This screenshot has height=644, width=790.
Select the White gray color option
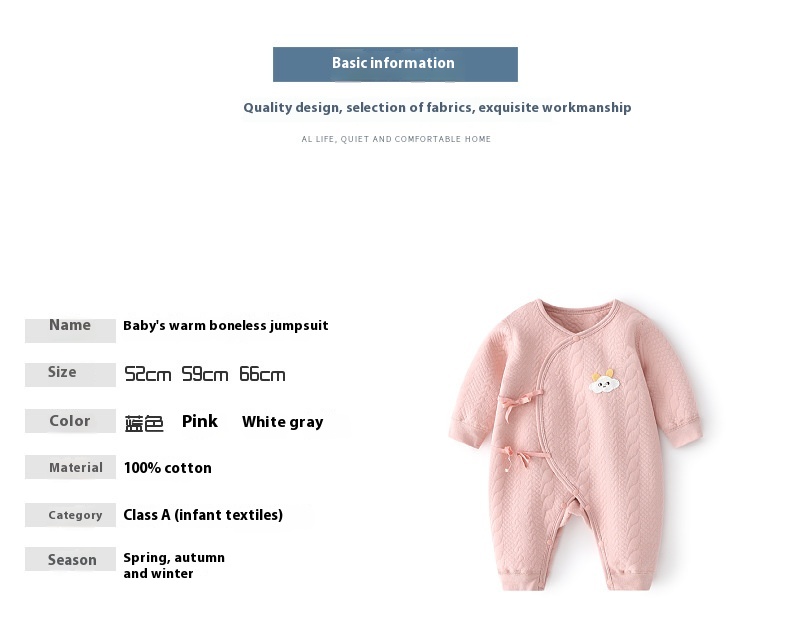[282, 422]
